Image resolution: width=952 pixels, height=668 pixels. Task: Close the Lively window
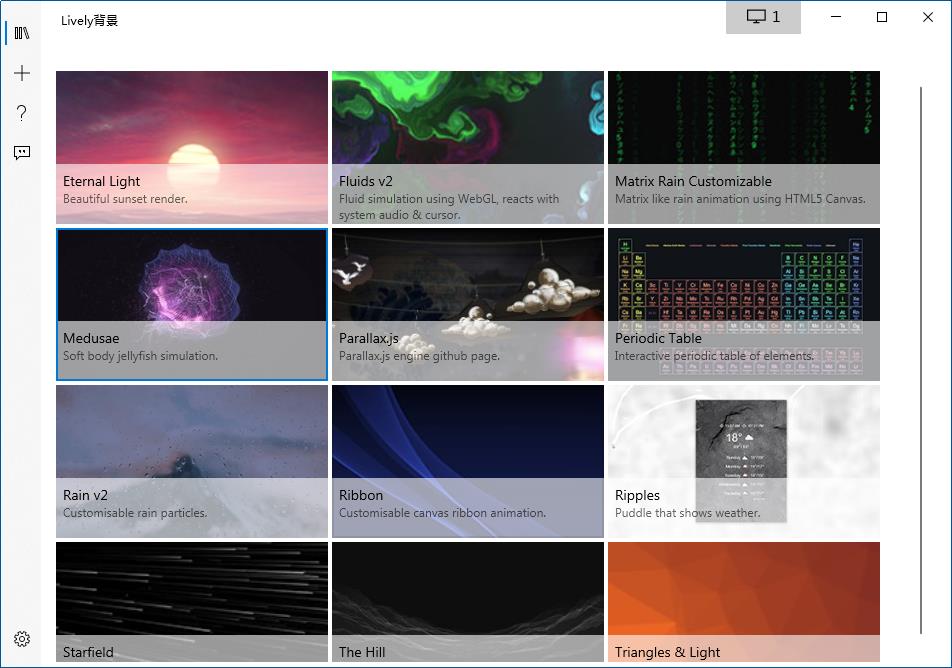(928, 17)
